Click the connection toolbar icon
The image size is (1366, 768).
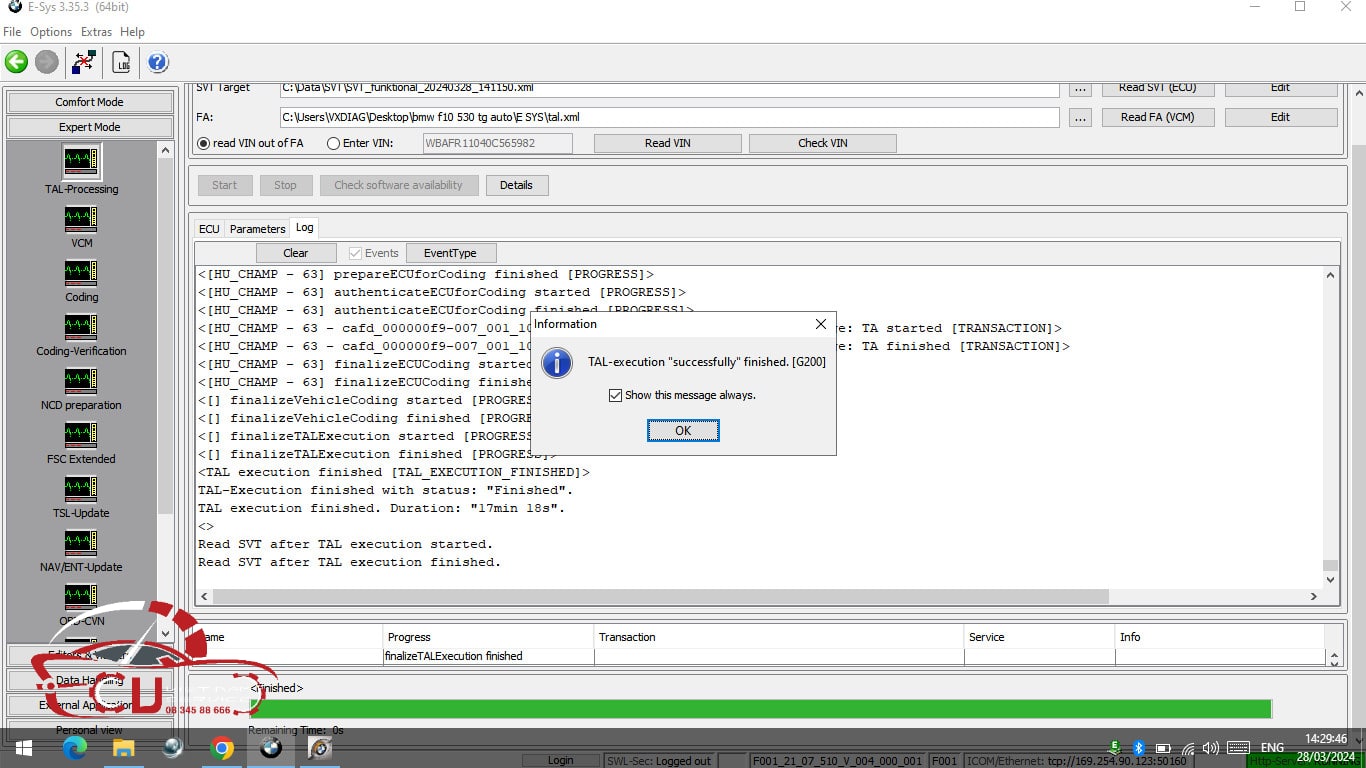point(85,62)
